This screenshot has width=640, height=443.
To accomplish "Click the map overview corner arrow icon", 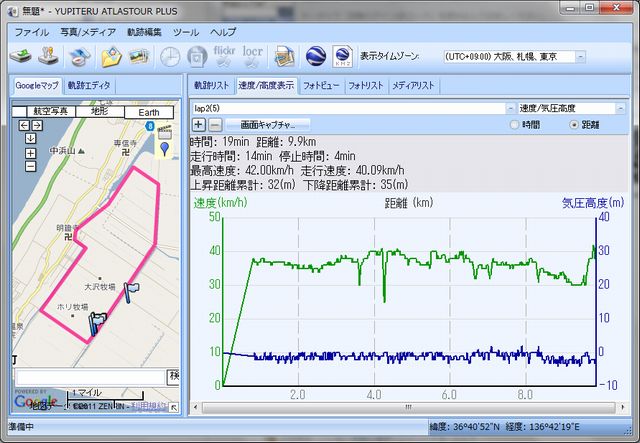I will tap(173, 407).
